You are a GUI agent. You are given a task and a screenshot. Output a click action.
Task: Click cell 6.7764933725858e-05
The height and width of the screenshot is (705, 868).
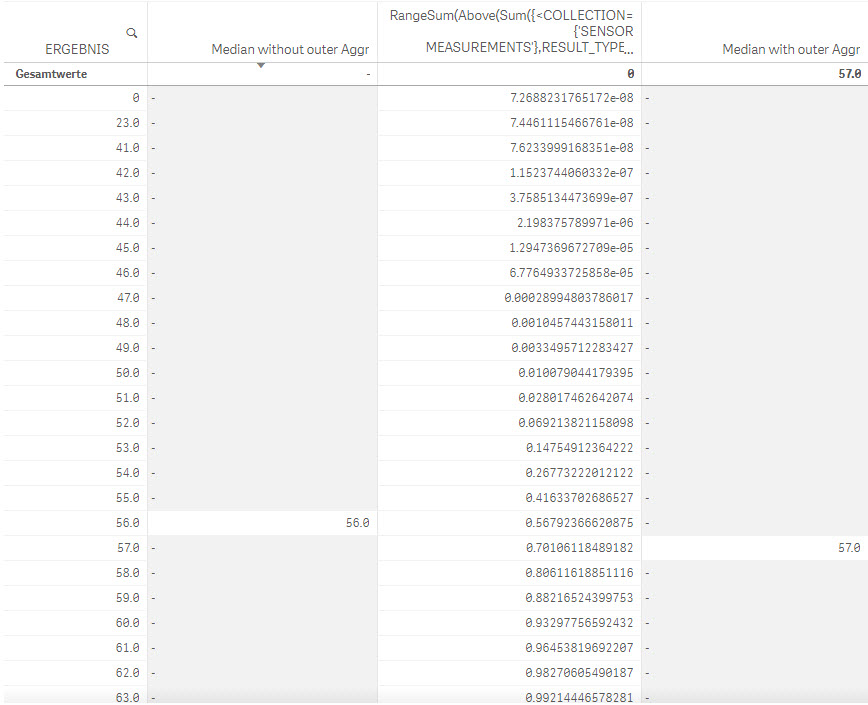[572, 273]
